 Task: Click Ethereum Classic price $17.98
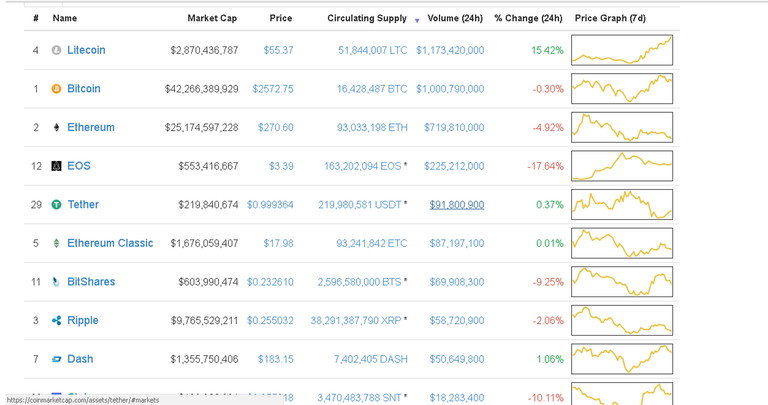[278, 243]
